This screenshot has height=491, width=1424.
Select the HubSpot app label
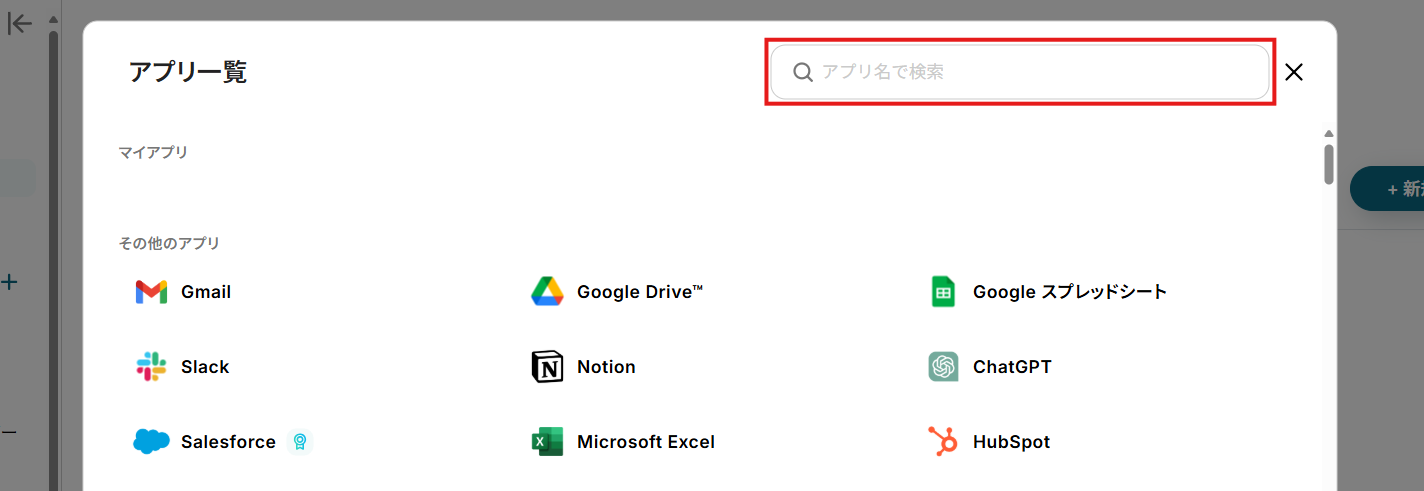point(1011,442)
